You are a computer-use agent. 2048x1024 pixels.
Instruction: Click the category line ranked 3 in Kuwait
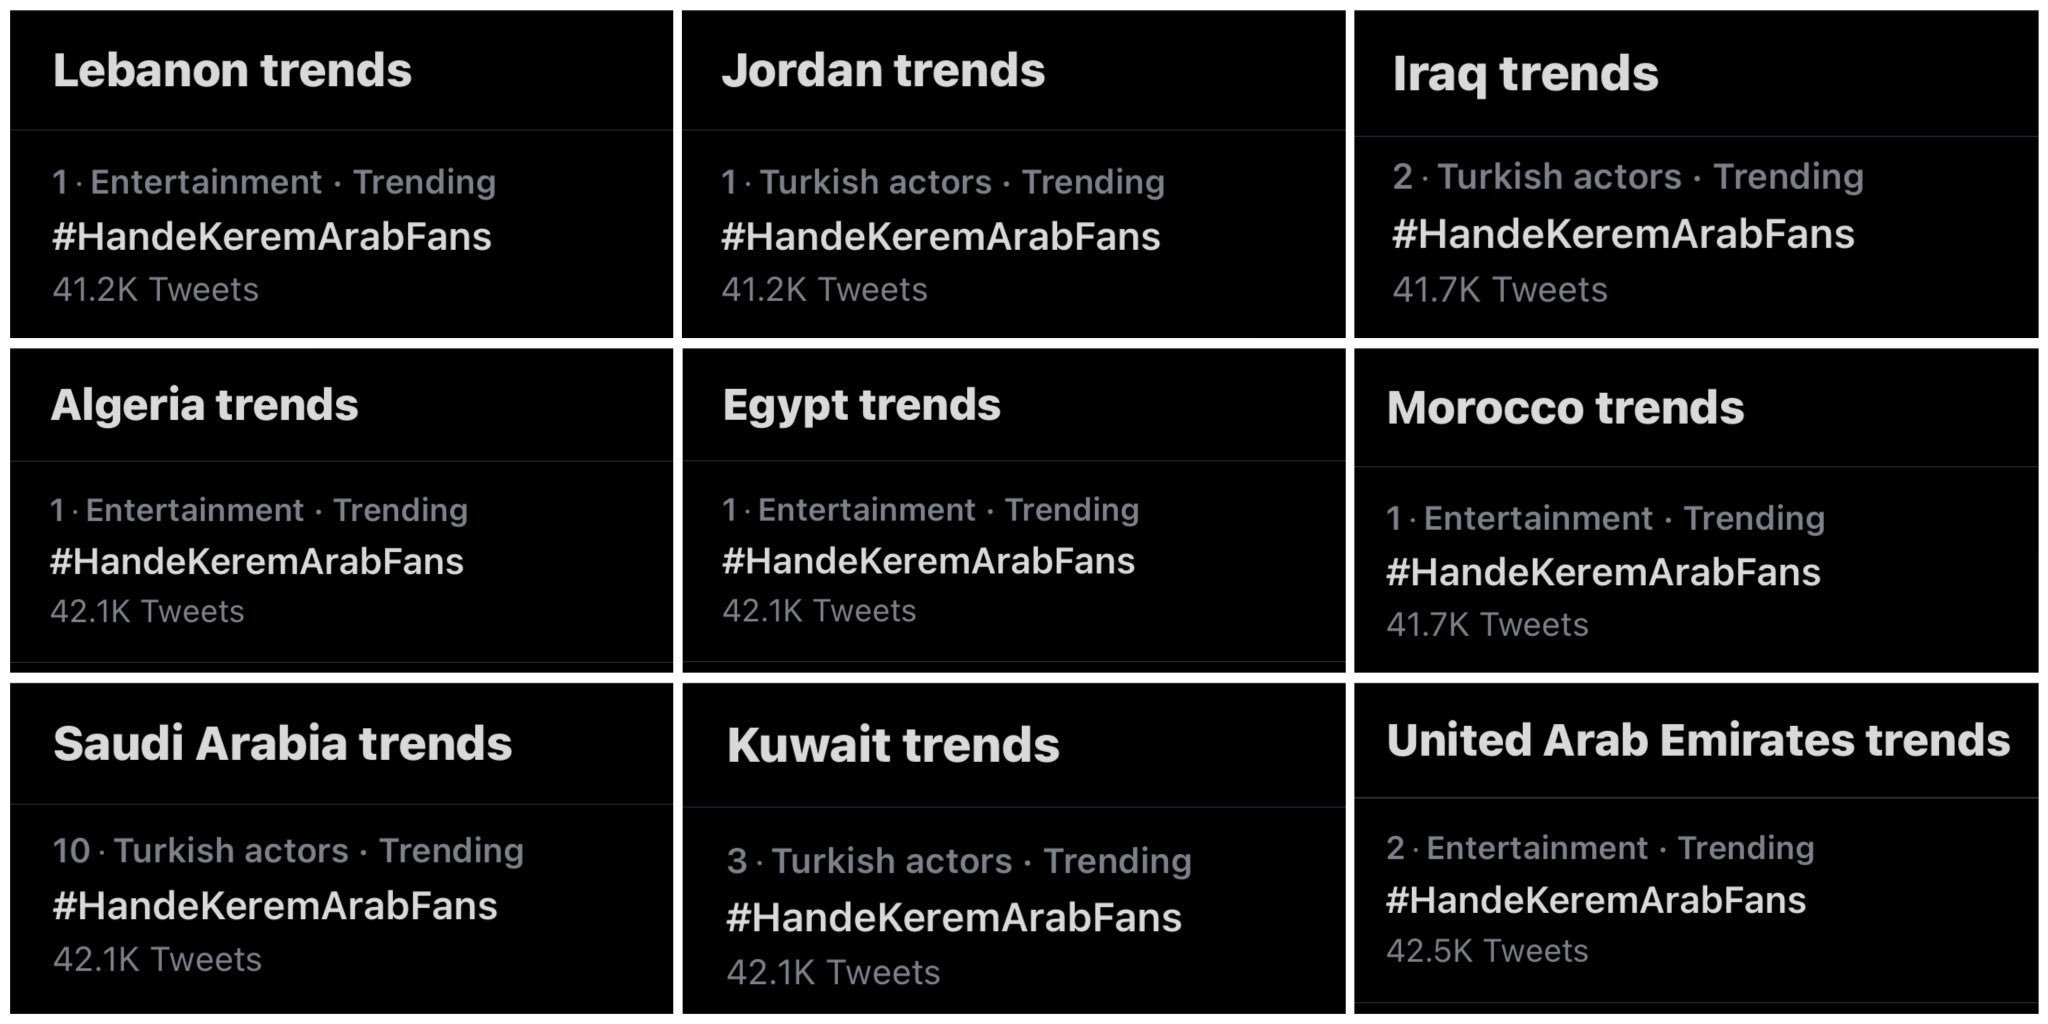(959, 861)
